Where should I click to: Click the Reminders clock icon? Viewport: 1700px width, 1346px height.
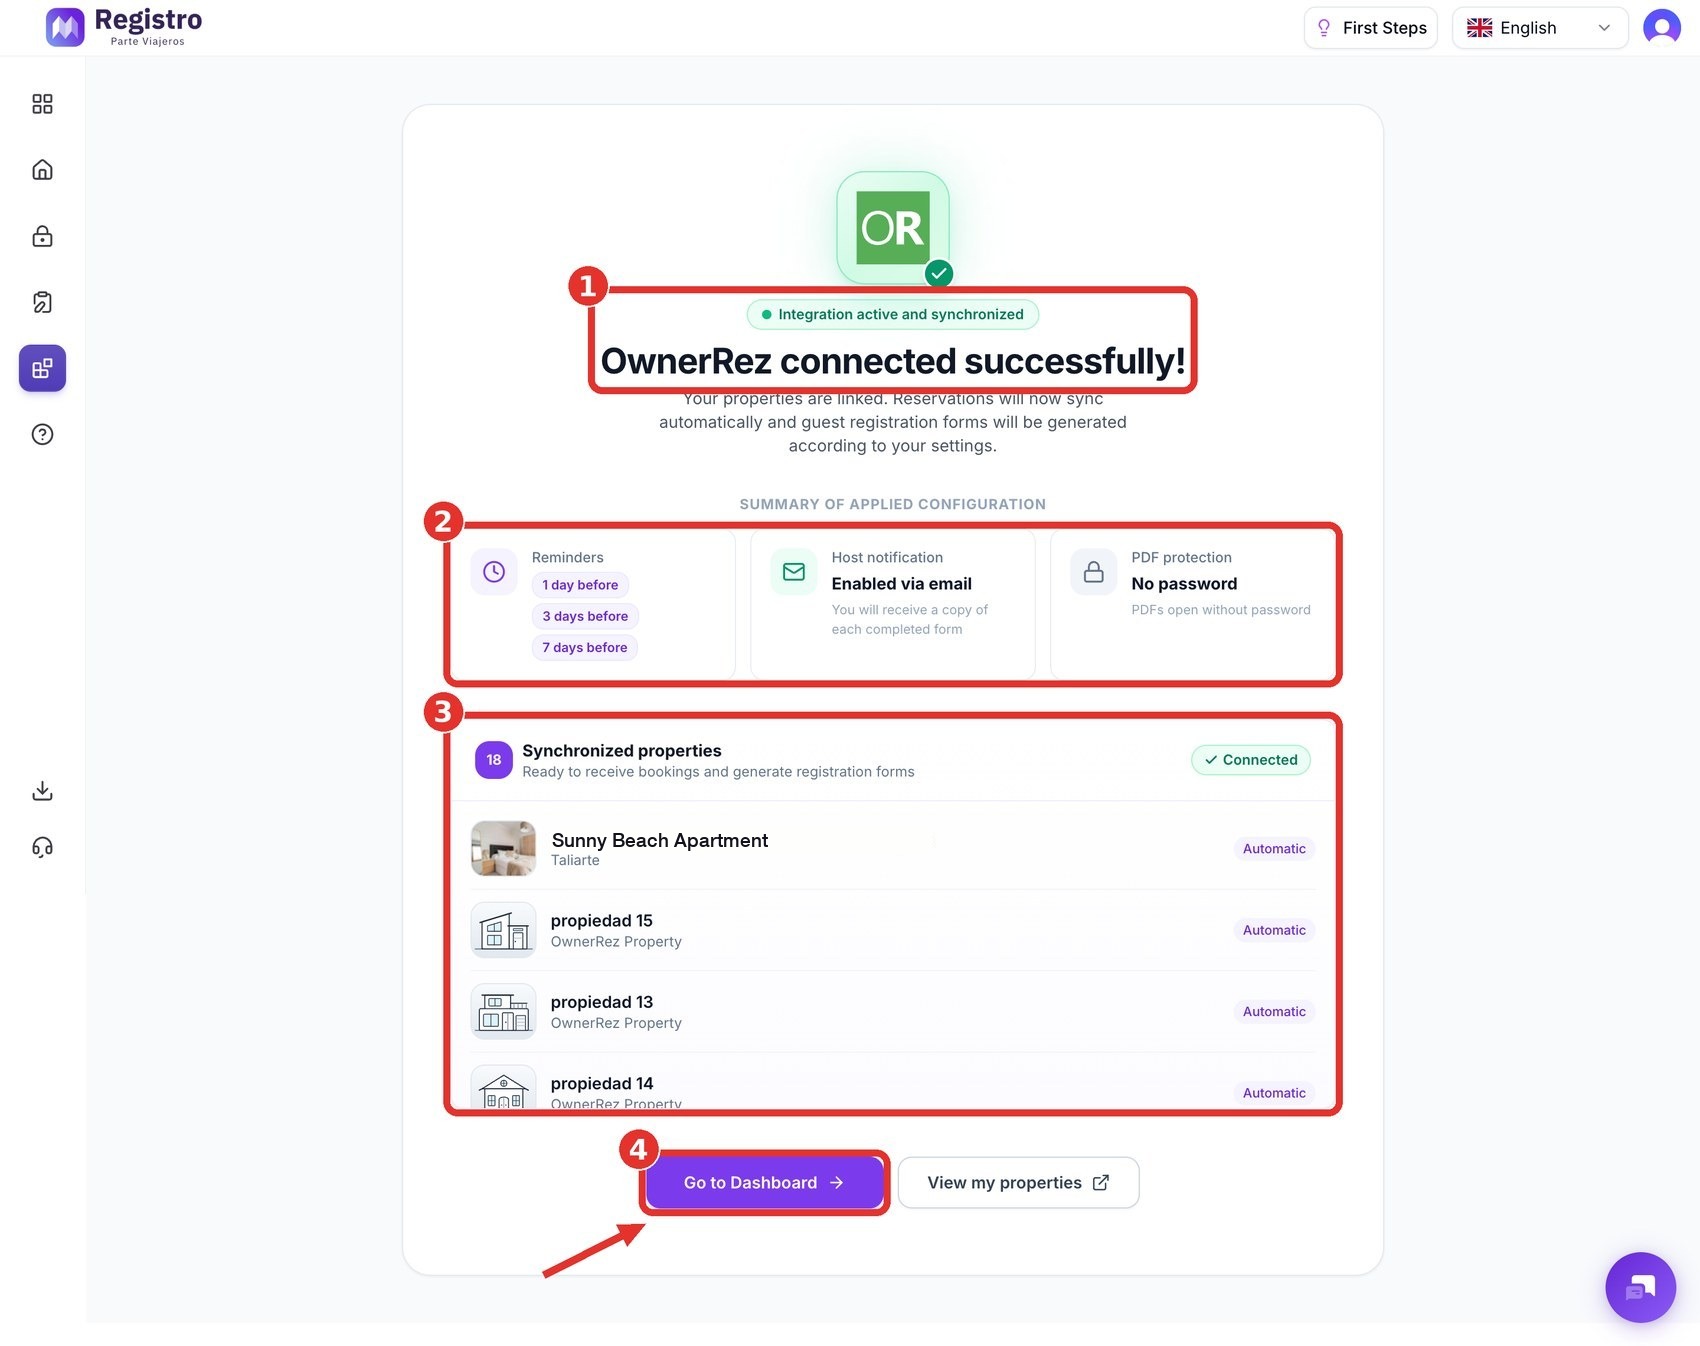pyautogui.click(x=494, y=572)
